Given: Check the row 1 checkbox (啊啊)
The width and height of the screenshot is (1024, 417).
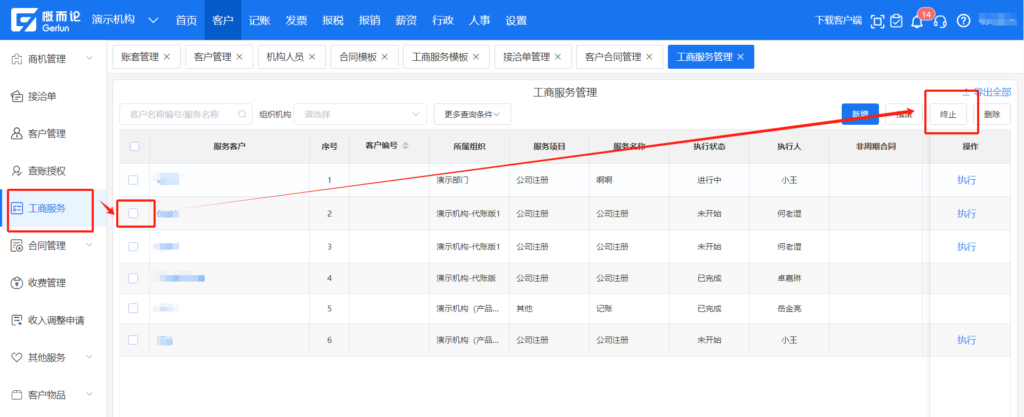Looking at the screenshot, I should point(133,179).
